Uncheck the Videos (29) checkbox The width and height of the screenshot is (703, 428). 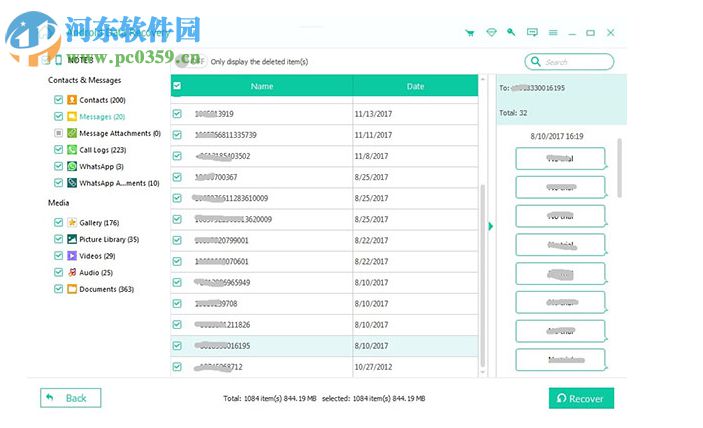pos(58,255)
